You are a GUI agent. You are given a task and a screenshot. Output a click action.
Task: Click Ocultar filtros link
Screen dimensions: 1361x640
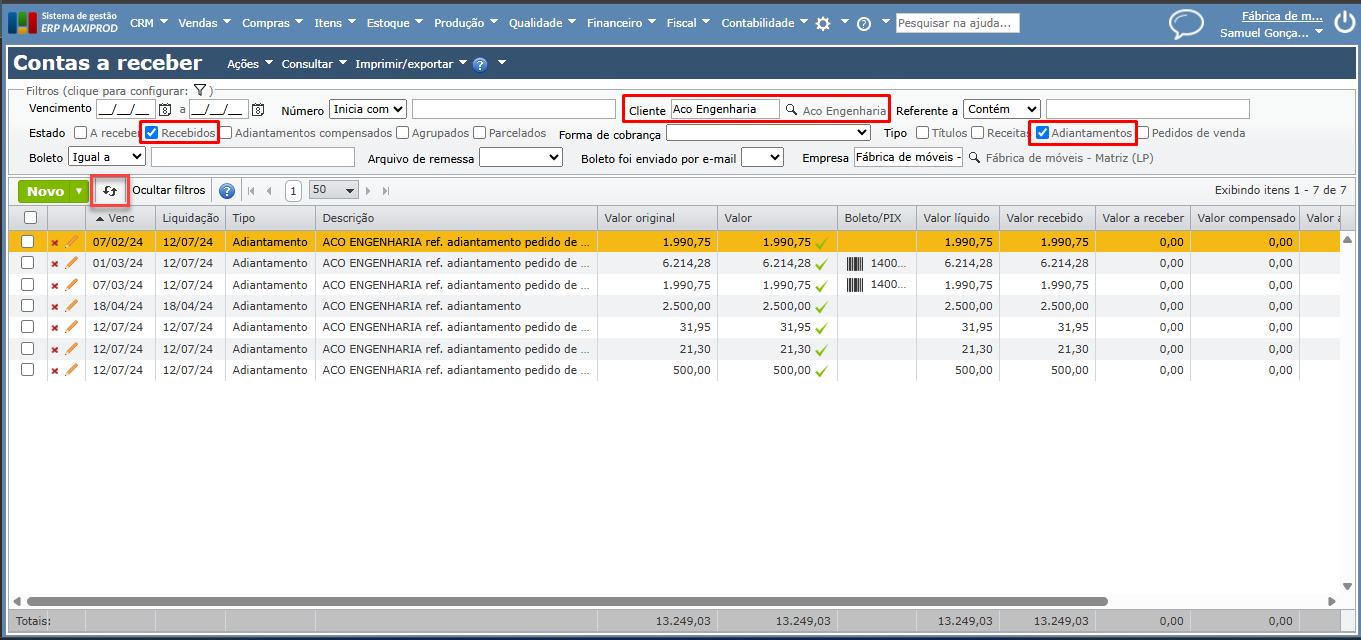tap(169, 190)
